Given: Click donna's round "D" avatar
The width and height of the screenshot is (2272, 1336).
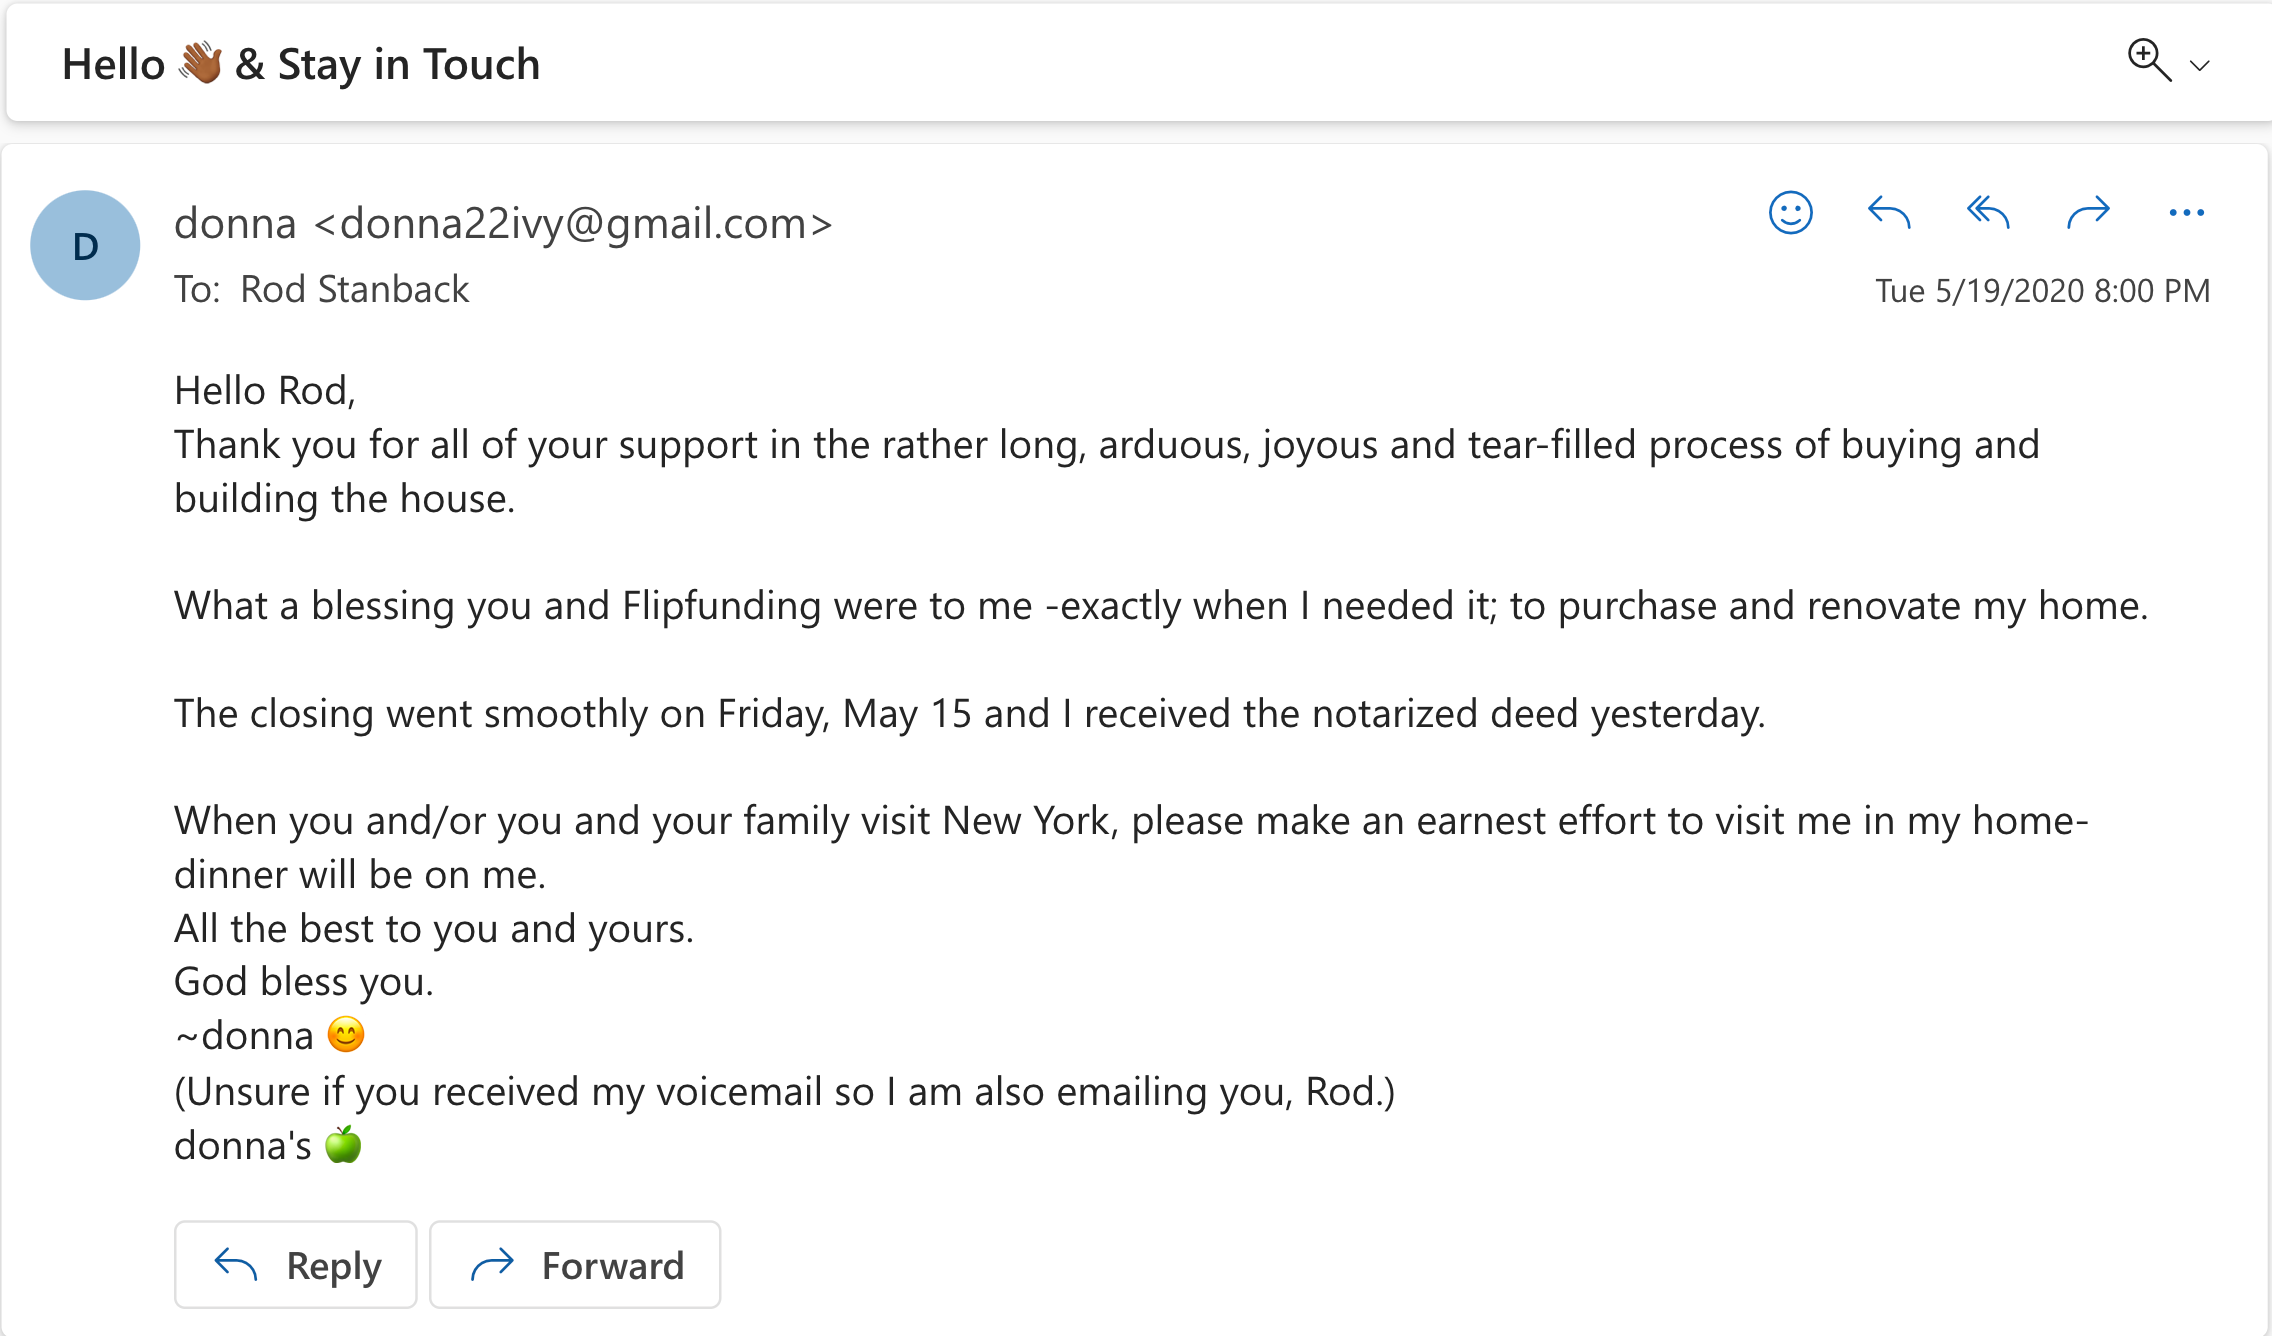Looking at the screenshot, I should tap(85, 246).
